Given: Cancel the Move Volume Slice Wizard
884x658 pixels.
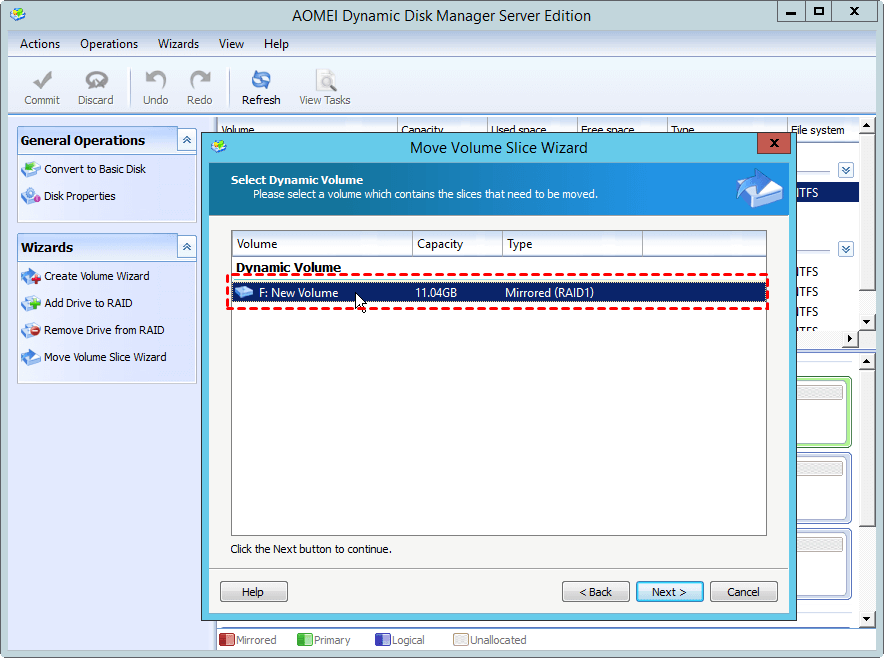Looking at the screenshot, I should point(744,591).
